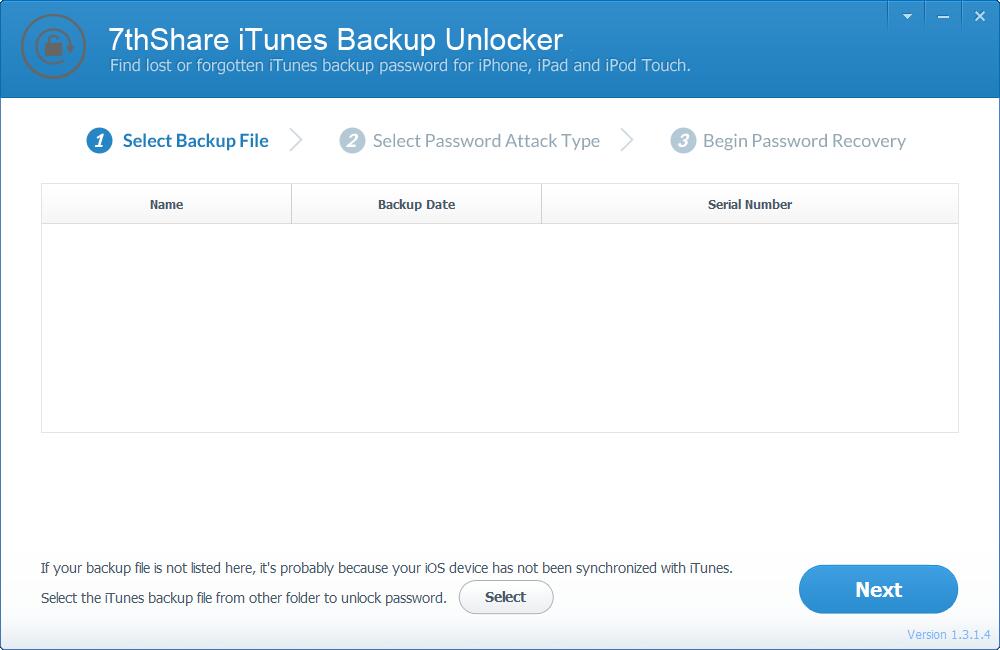Click the chevron before Begin Password Recovery
The image size is (1000, 650).
[x=627, y=141]
